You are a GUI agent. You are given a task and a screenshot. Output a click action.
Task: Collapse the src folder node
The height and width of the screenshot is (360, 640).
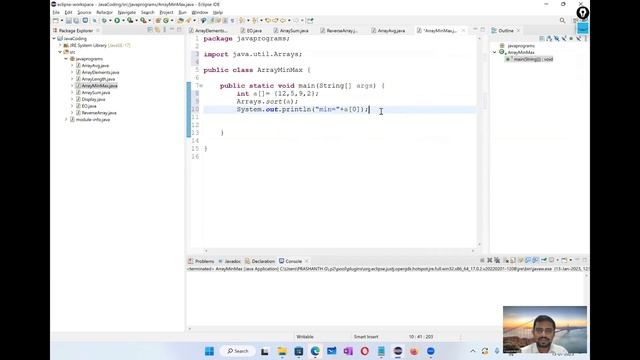click(60, 52)
